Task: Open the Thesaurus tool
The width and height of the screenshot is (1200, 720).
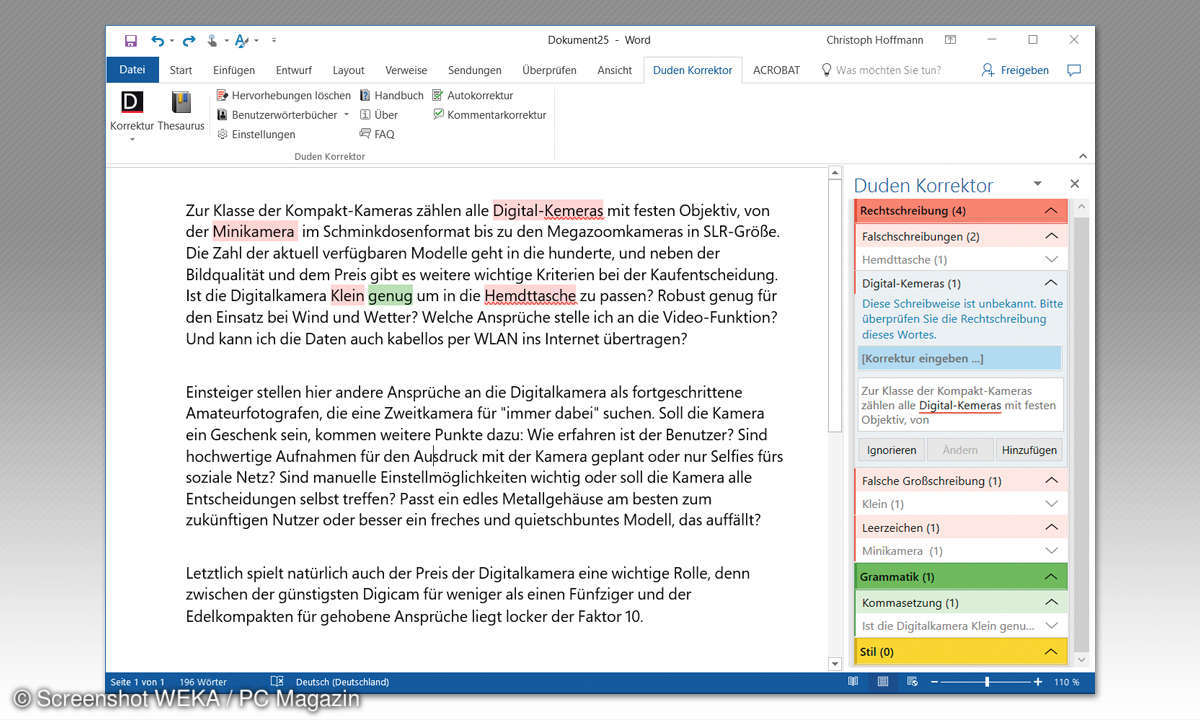Action: point(181,111)
